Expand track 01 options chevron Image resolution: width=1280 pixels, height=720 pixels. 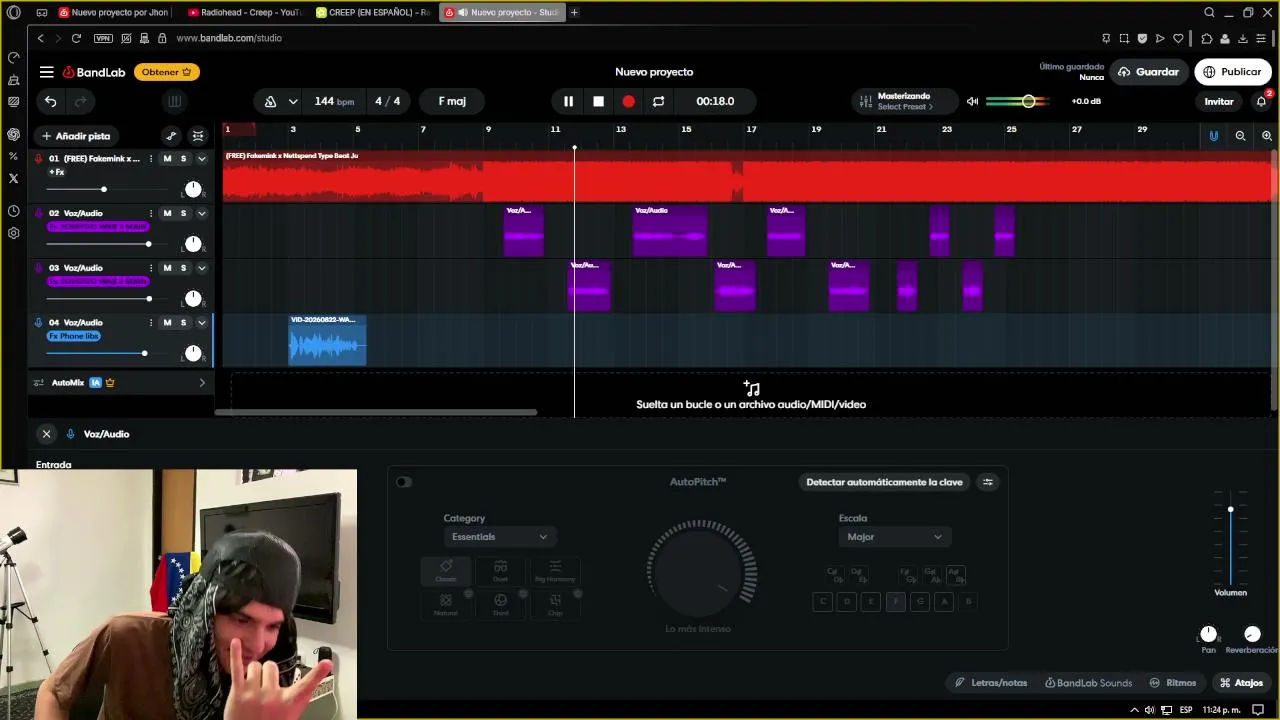[x=201, y=159]
